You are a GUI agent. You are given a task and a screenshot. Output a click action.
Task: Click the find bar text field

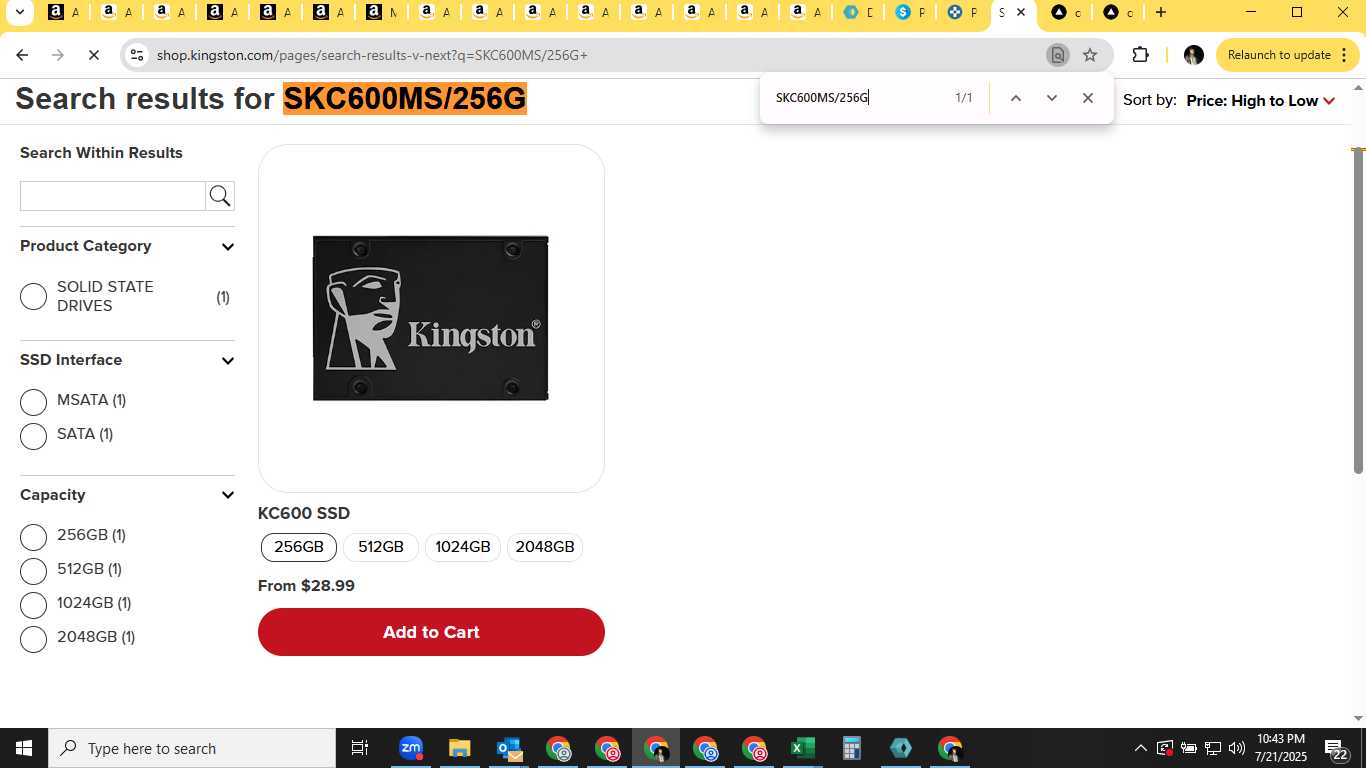(858, 98)
